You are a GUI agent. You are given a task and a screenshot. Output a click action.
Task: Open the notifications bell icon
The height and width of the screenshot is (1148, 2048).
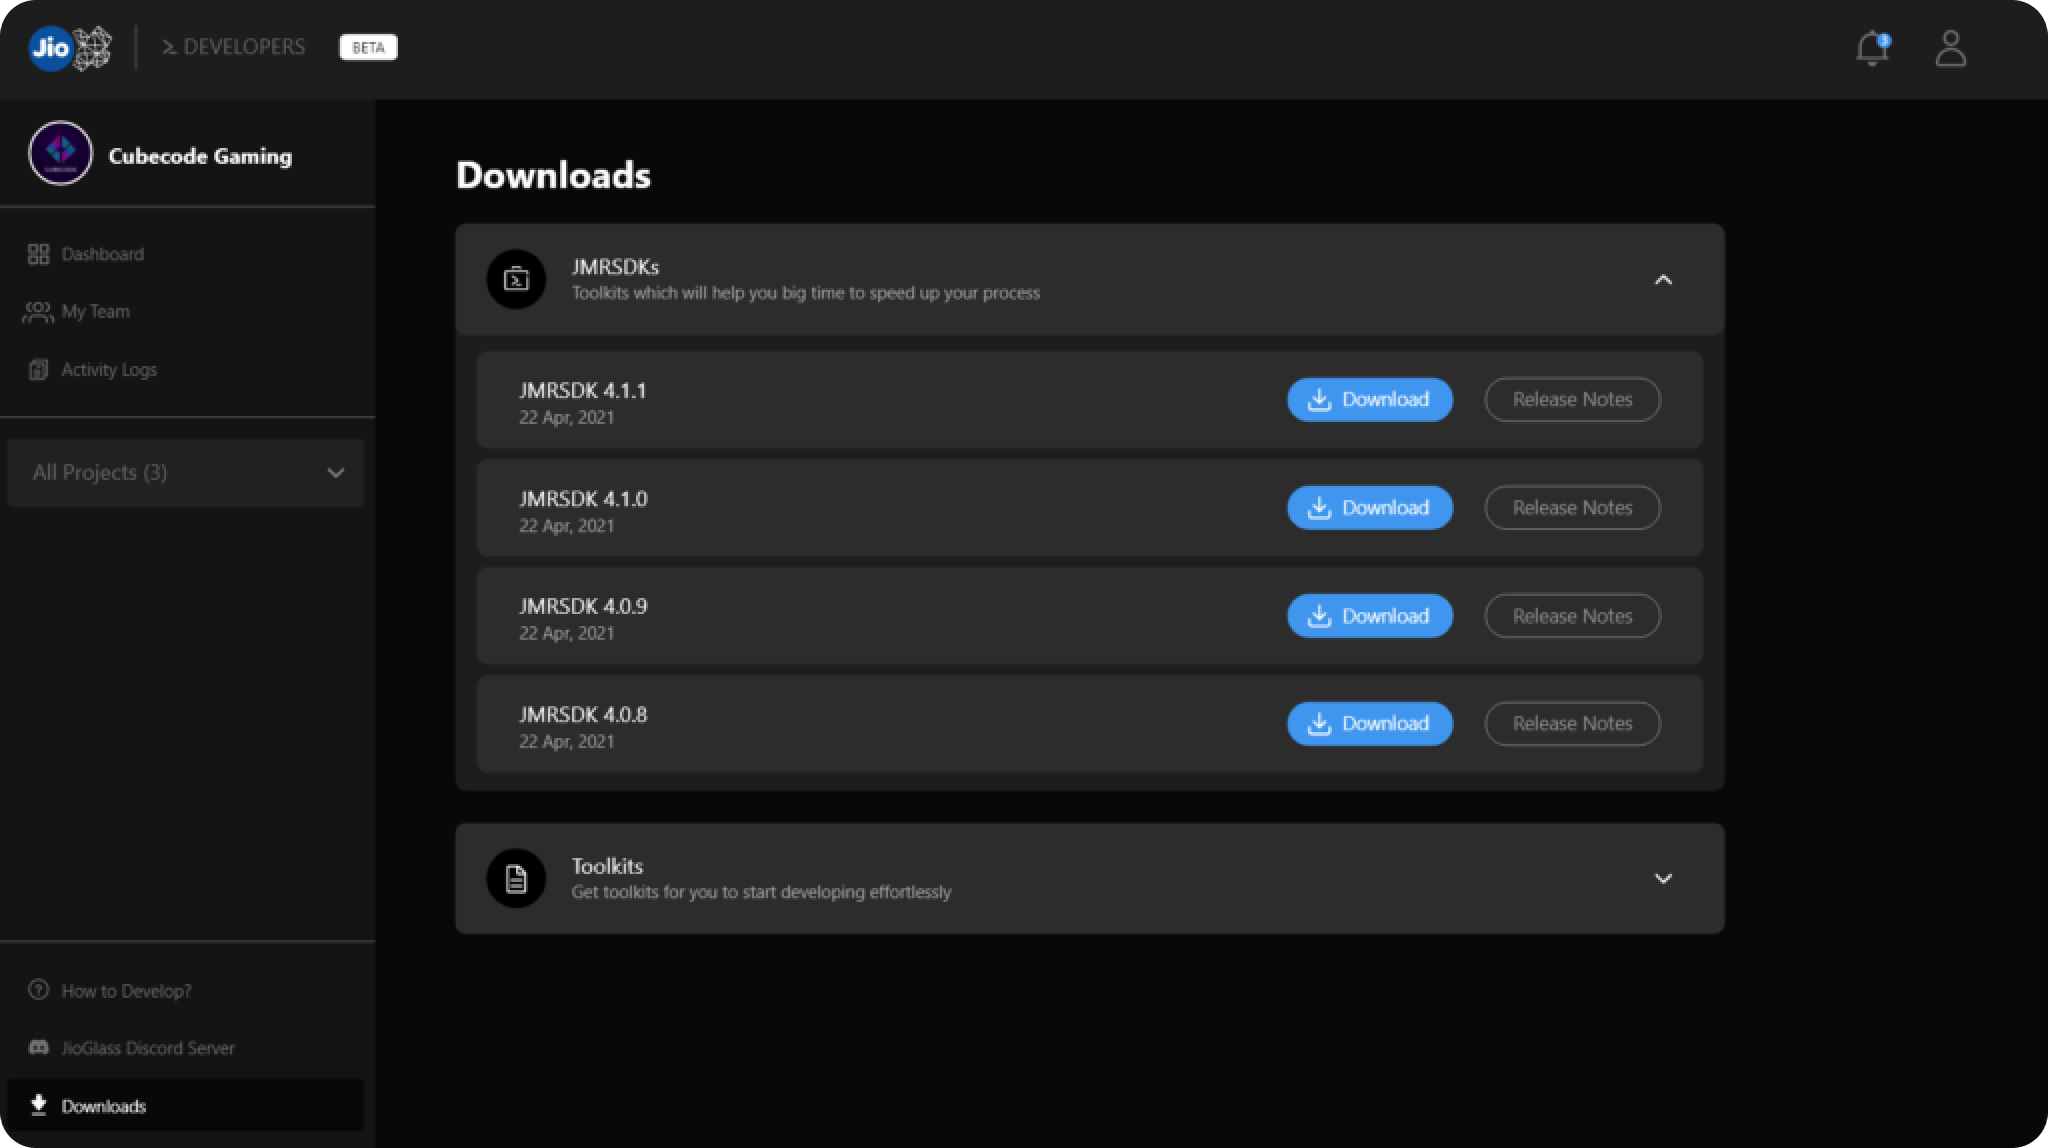click(x=1872, y=48)
